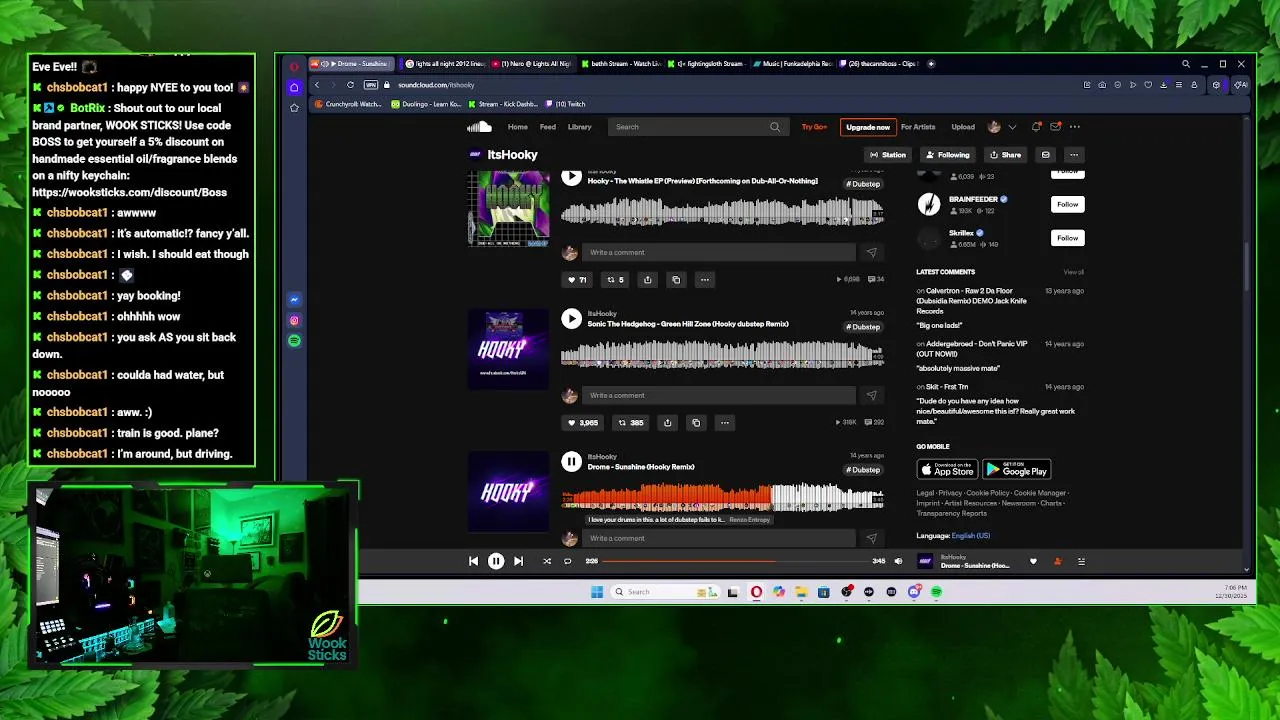Screen dimensions: 1280x720
Task: Switch to Nero @ Lights All Night tab
Action: tap(531, 64)
